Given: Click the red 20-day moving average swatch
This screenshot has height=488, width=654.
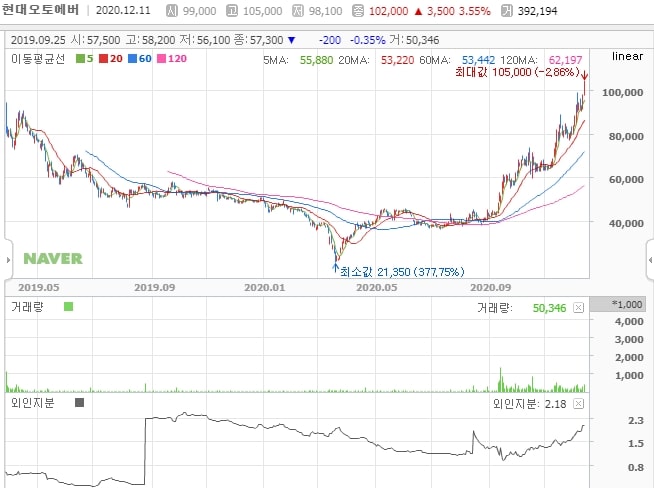Looking at the screenshot, I should pyautogui.click(x=103, y=59).
